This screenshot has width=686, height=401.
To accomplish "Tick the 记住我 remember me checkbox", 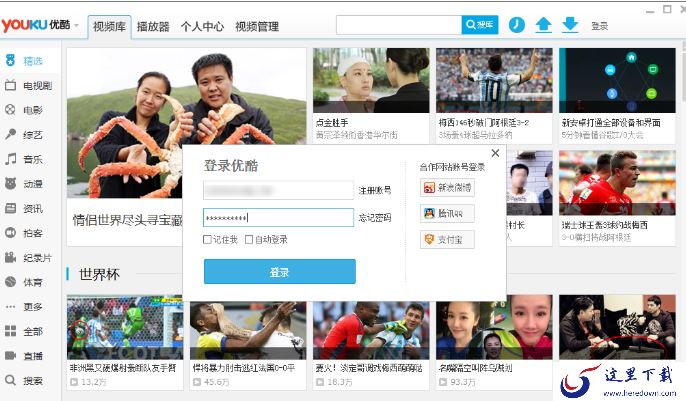I will [x=207, y=239].
